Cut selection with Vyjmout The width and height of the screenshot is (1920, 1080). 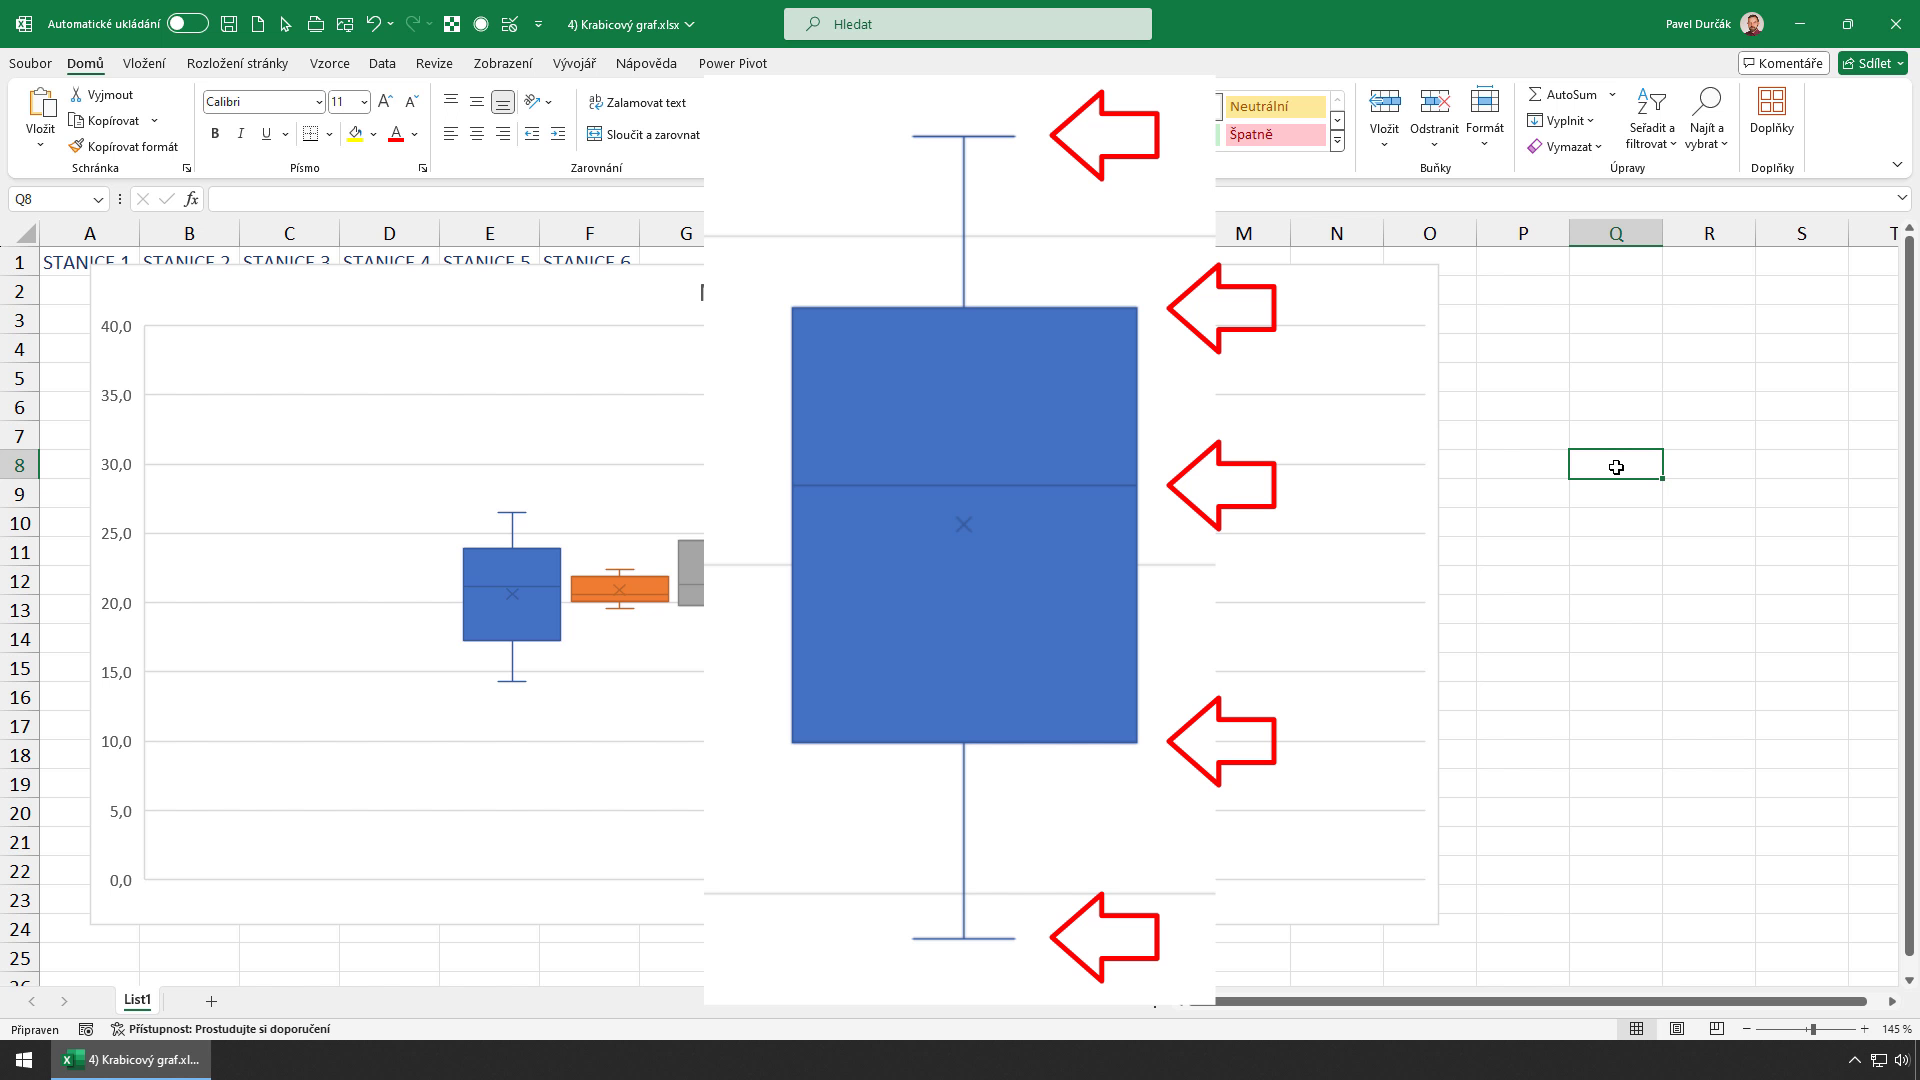[101, 95]
